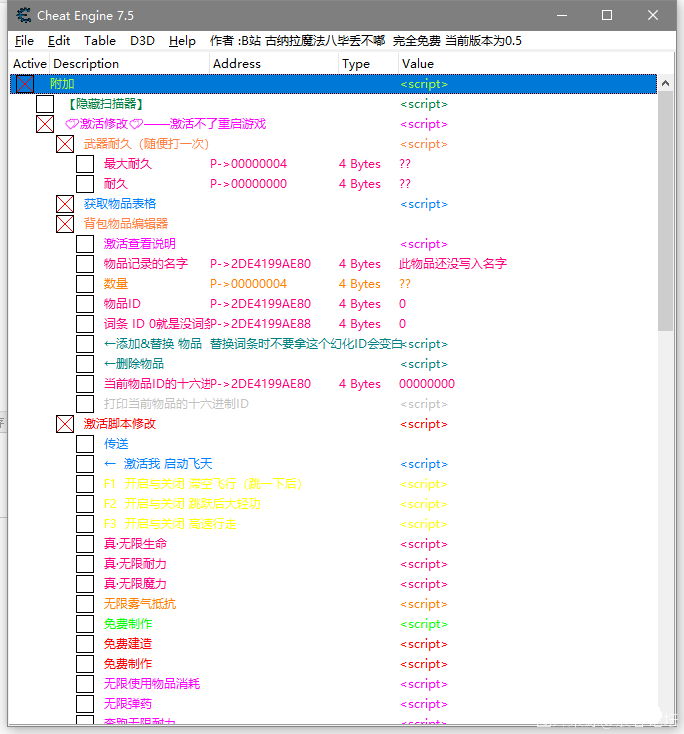This screenshot has height=734, width=684.
Task: Open the D3D menu
Action: [142, 41]
